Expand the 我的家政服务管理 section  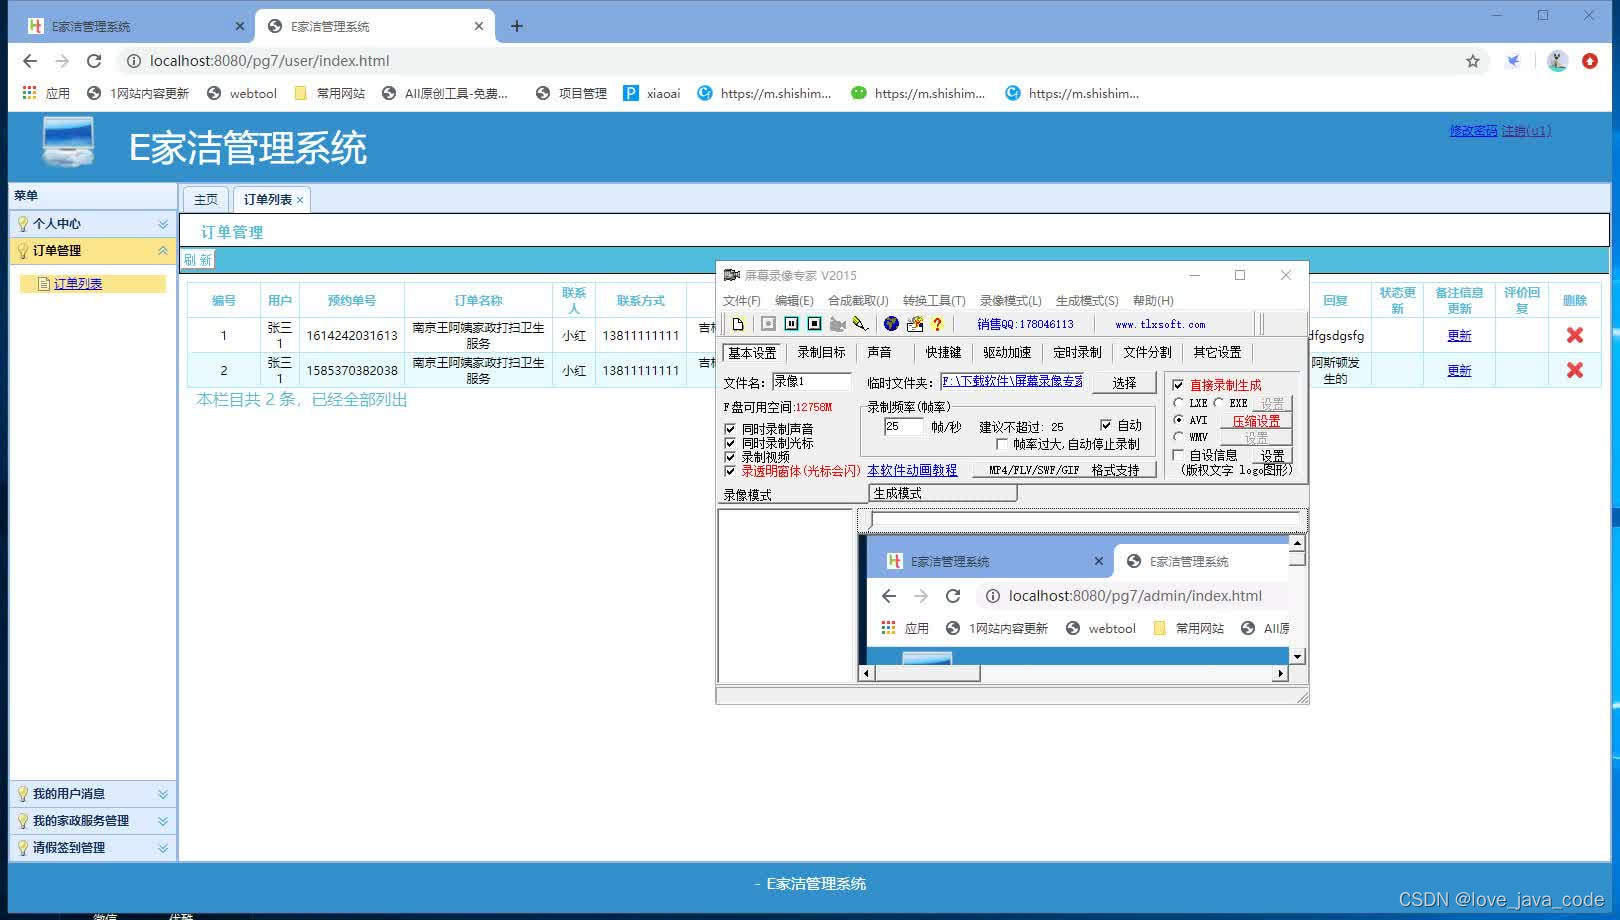162,820
